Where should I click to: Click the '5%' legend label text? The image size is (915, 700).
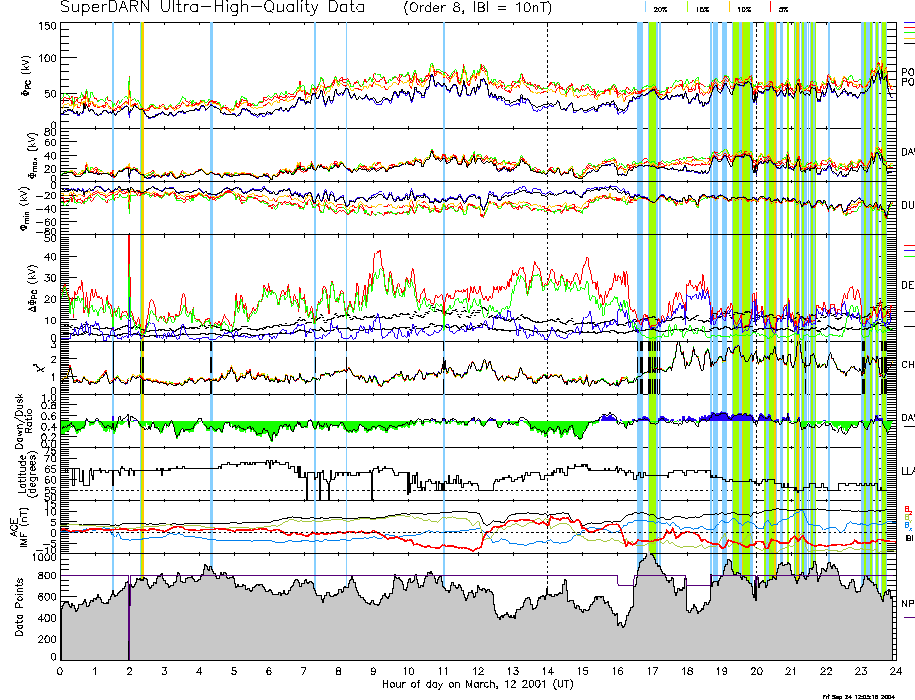pos(784,9)
